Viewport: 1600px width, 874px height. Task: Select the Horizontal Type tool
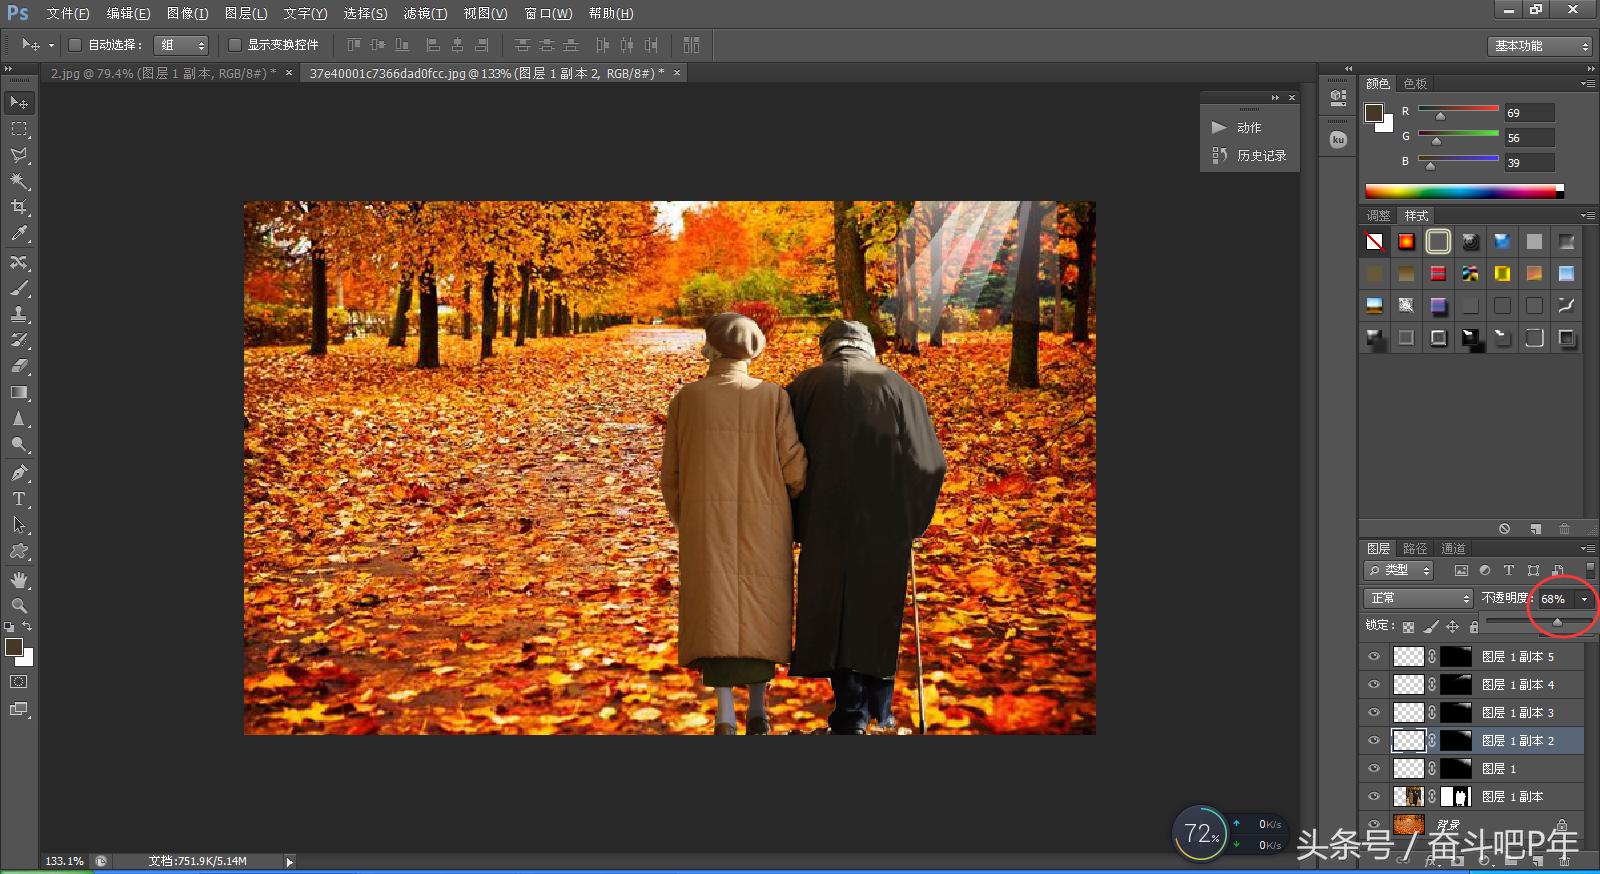(x=19, y=499)
